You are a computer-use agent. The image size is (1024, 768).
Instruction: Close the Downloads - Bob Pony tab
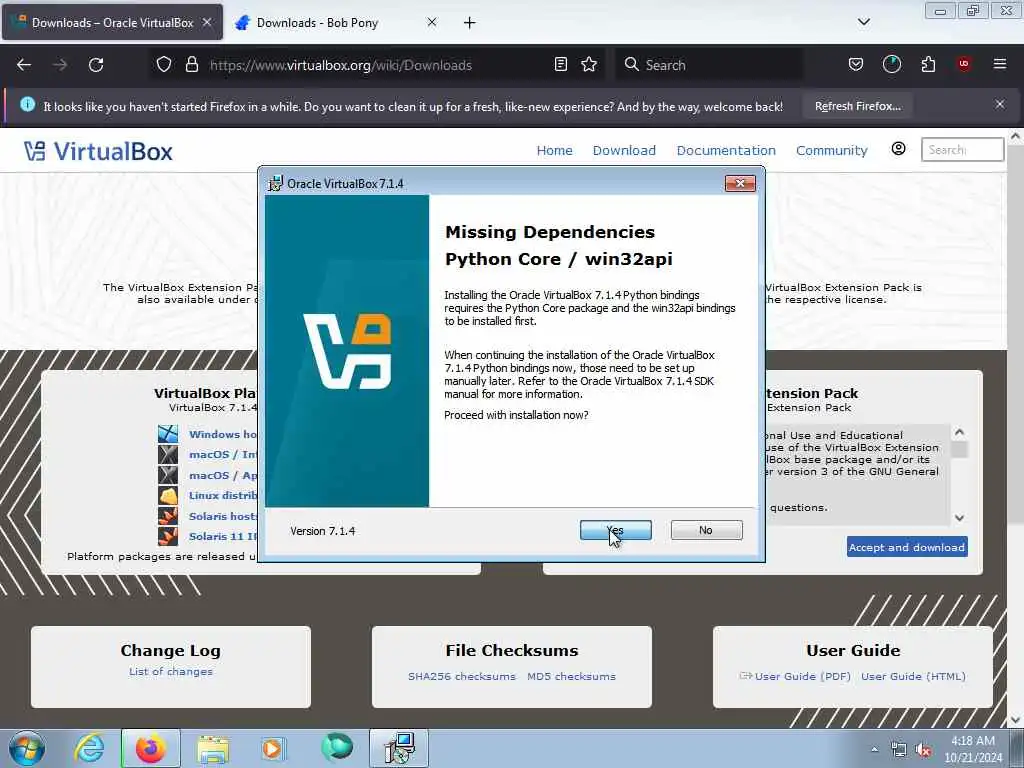pyautogui.click(x=432, y=22)
